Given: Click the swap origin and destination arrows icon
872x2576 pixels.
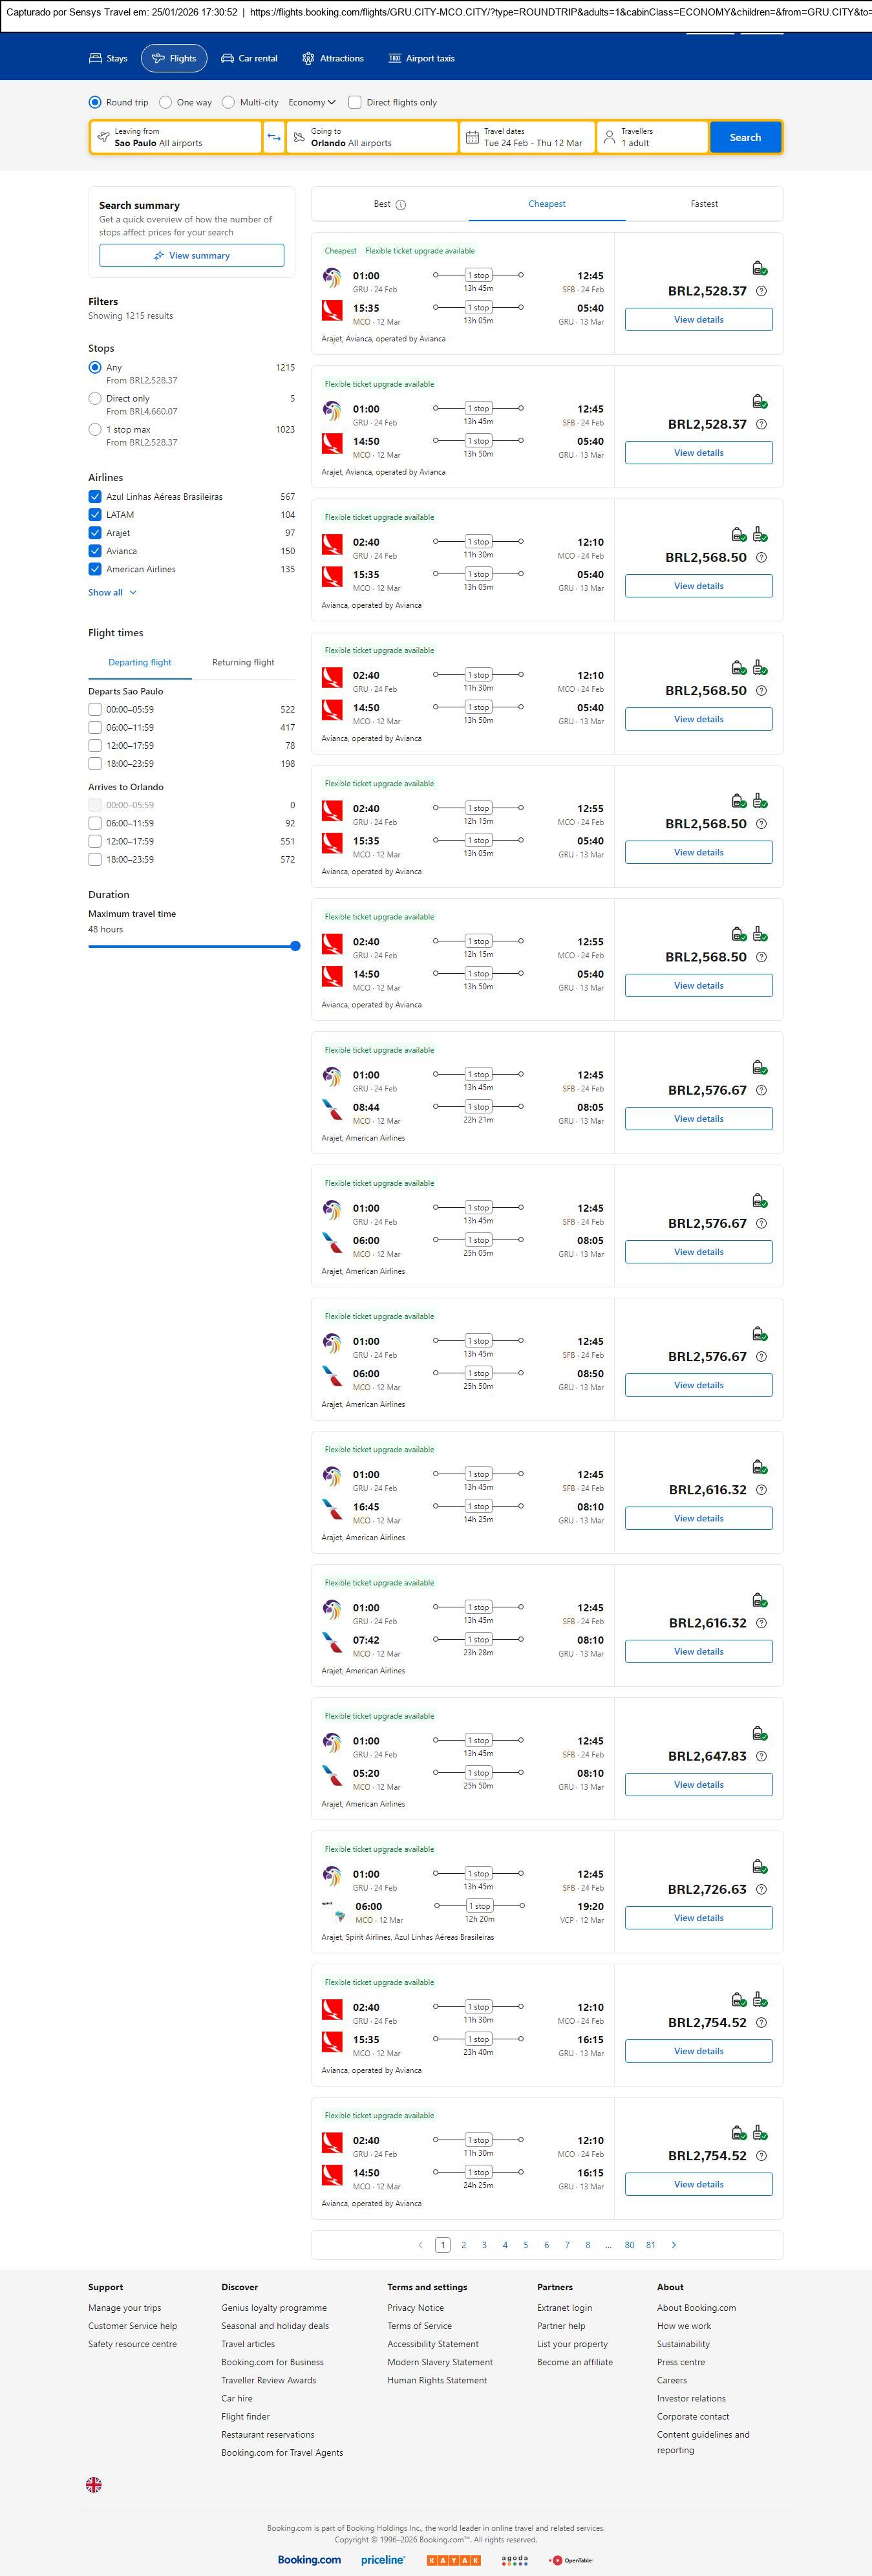Looking at the screenshot, I should click(273, 137).
